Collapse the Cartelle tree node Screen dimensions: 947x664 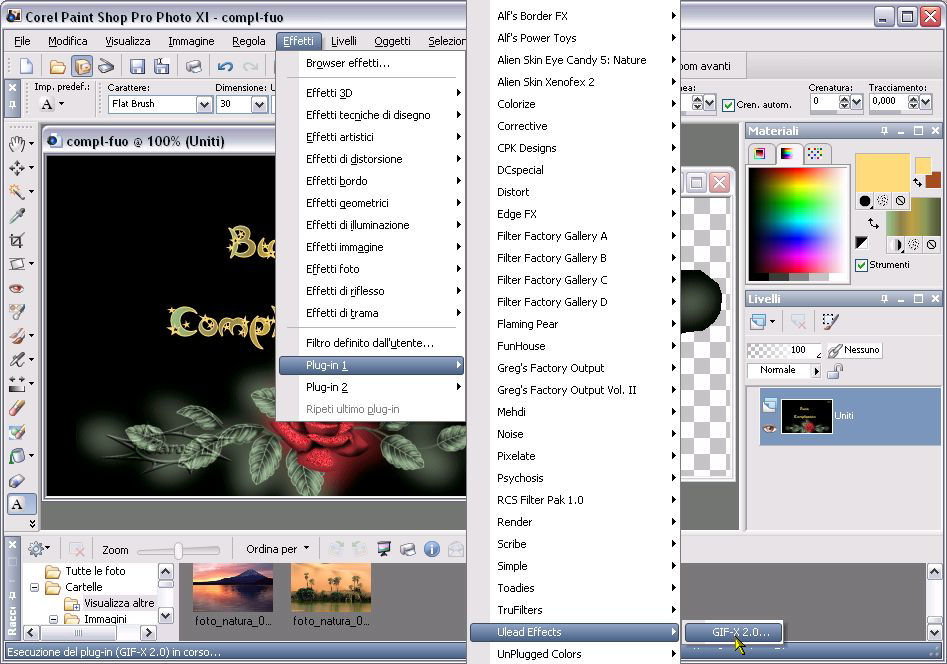(x=35, y=588)
